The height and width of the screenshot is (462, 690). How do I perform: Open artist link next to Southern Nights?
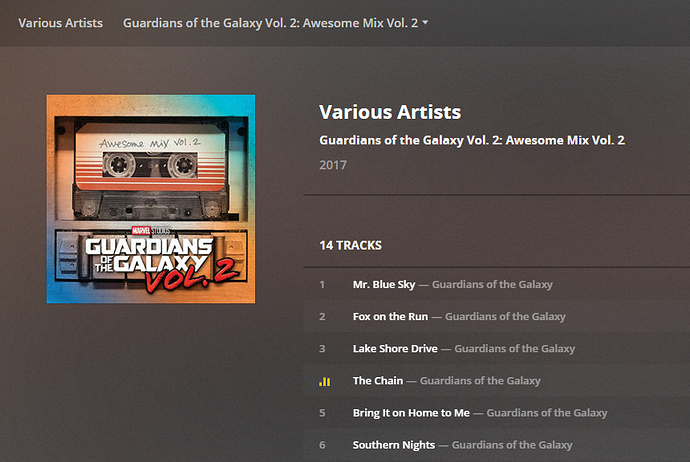(x=512, y=445)
